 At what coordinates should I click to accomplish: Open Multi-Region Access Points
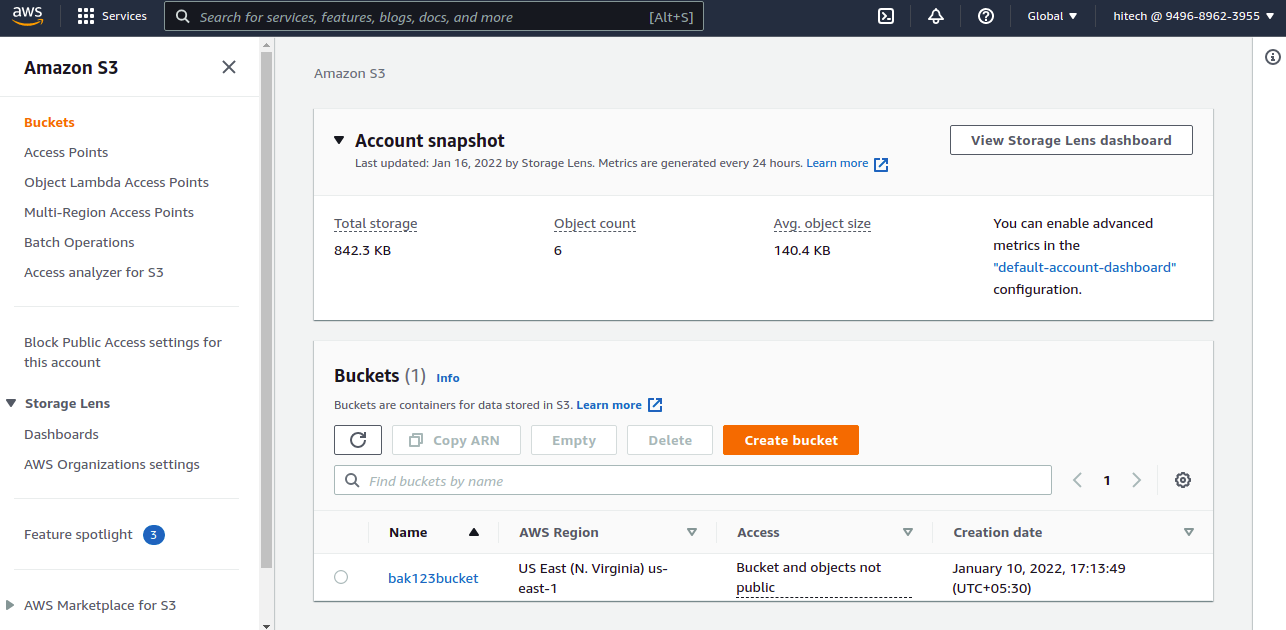pos(109,212)
